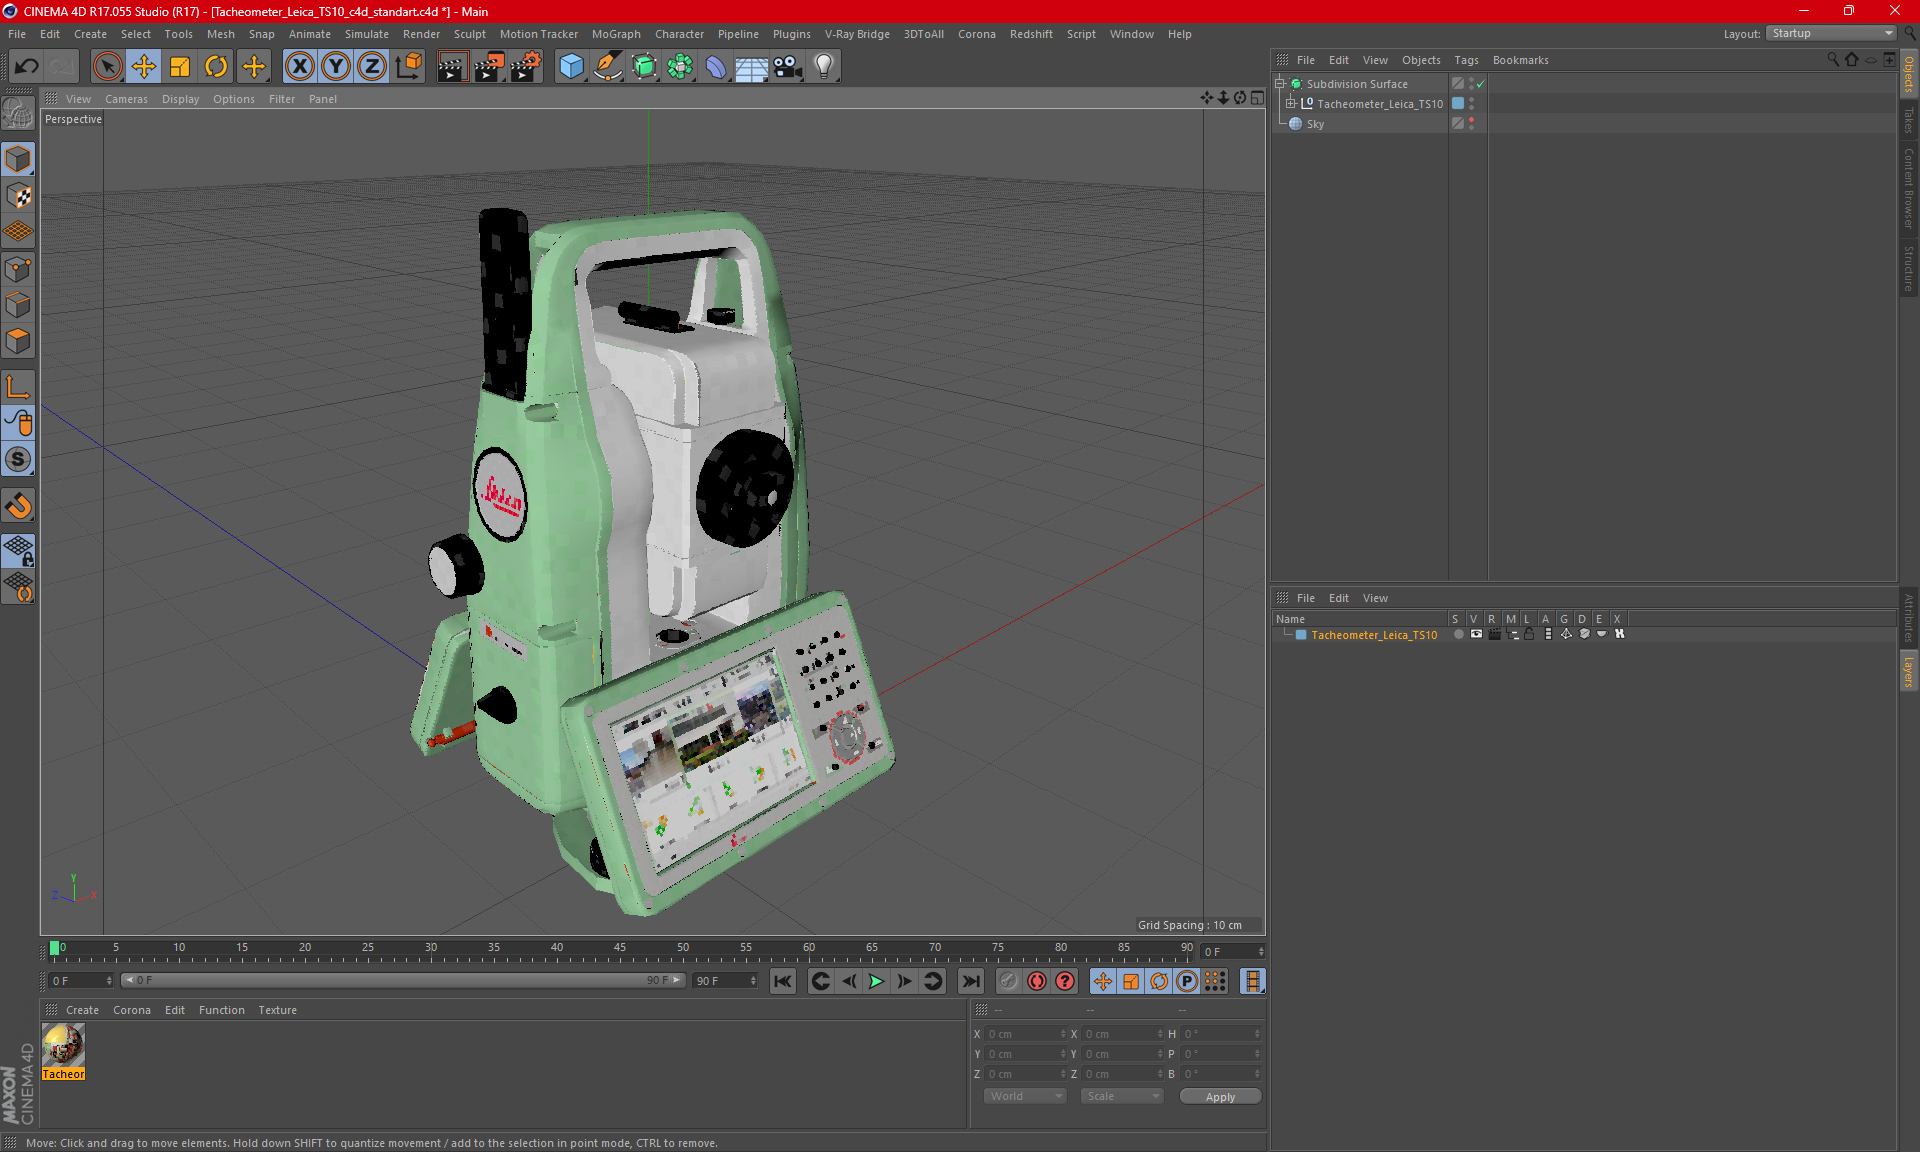The image size is (1920, 1152).
Task: Toggle record active objects button
Action: tap(1009, 981)
